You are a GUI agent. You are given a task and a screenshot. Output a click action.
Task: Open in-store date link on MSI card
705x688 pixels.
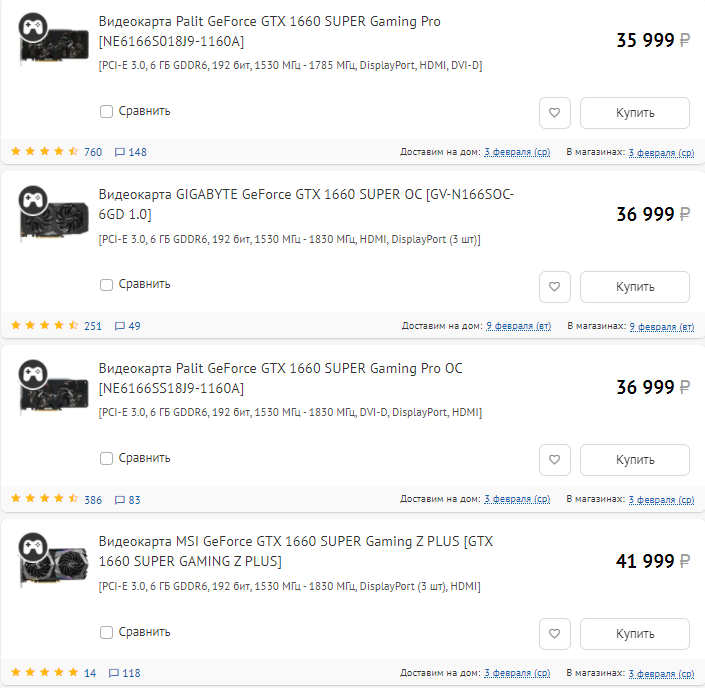point(661,673)
